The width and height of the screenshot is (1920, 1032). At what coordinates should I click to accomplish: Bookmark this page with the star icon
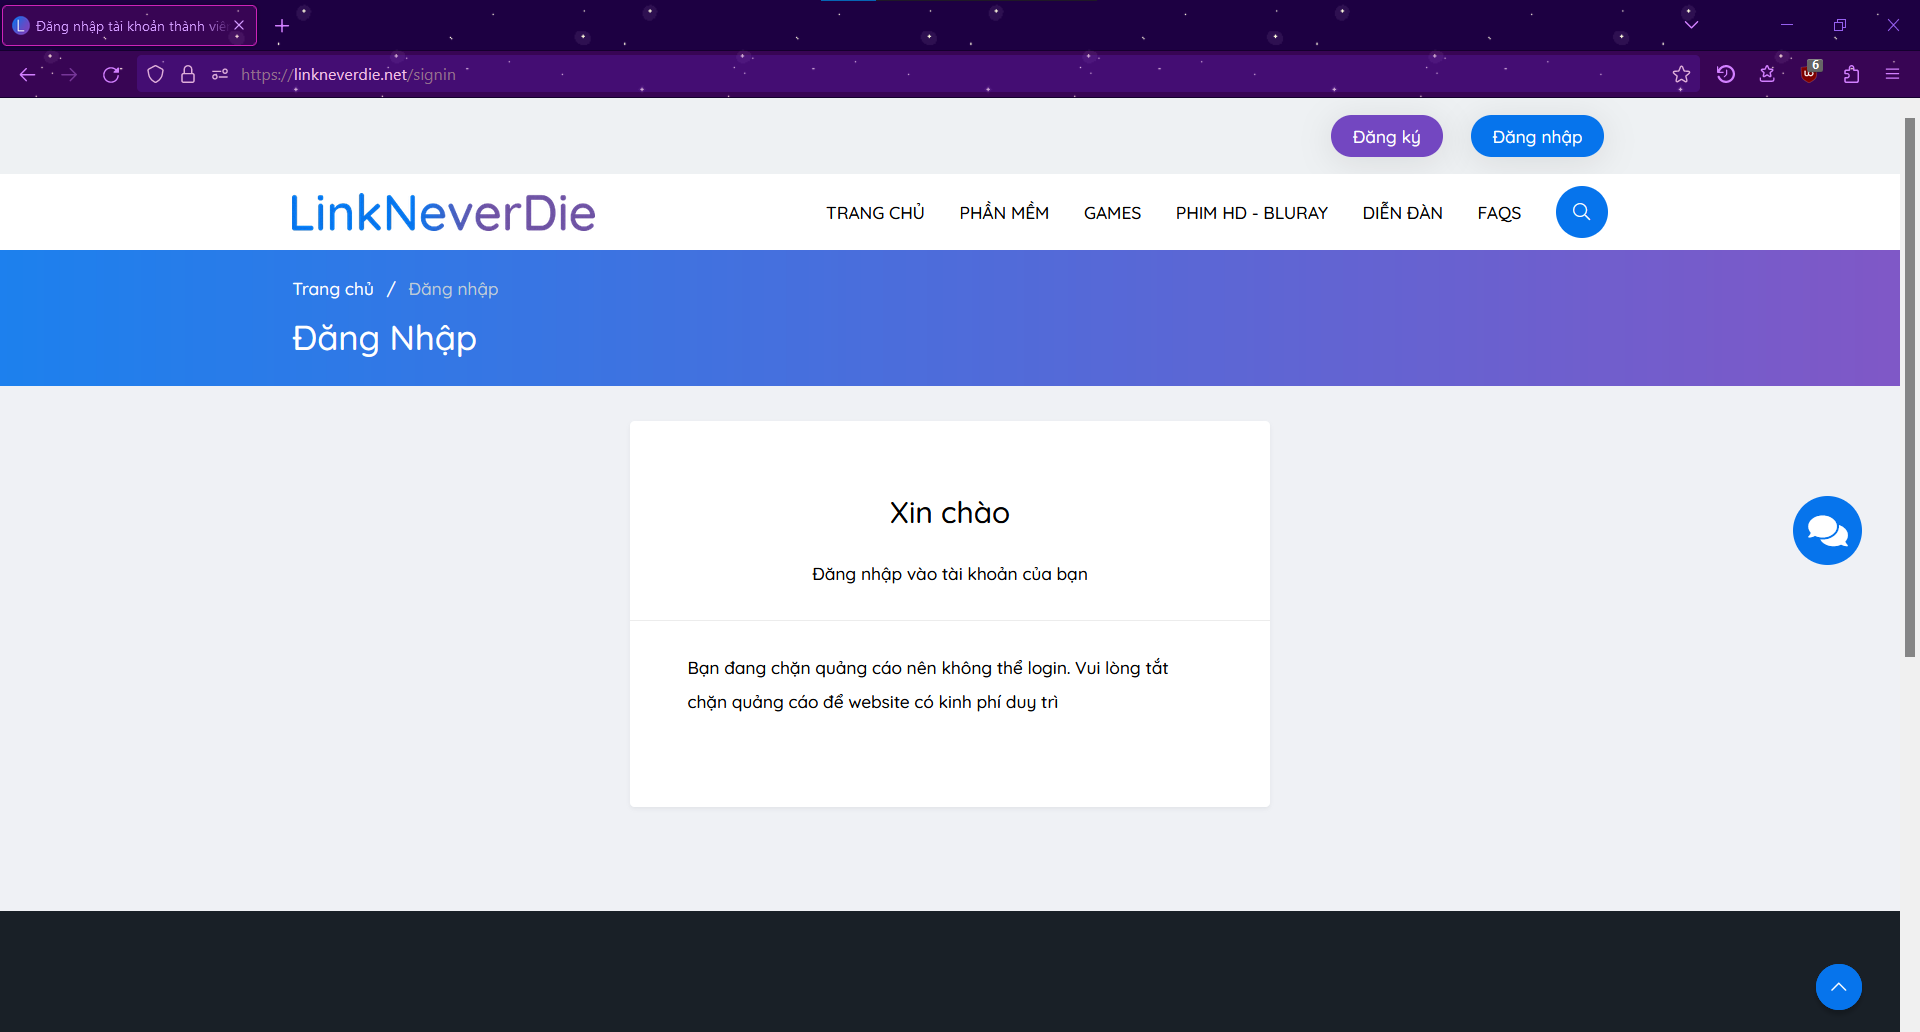1682,74
